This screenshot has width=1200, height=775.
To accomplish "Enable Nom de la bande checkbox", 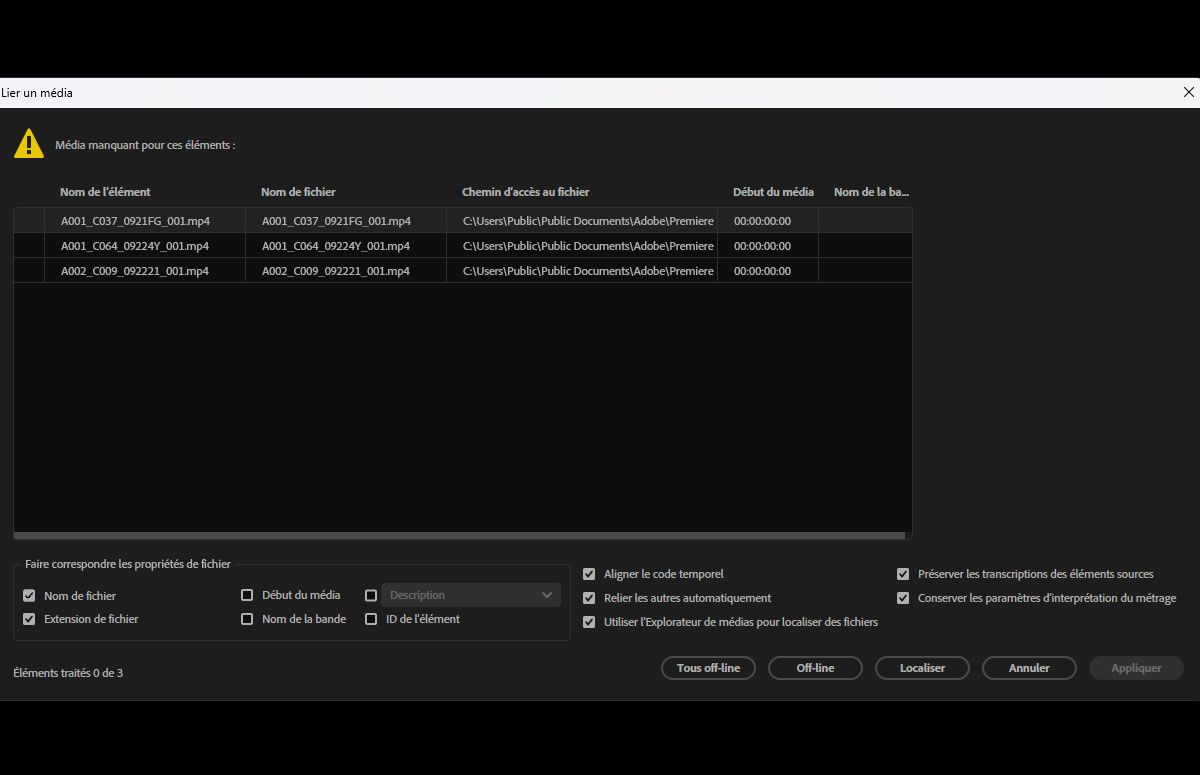I will point(247,619).
